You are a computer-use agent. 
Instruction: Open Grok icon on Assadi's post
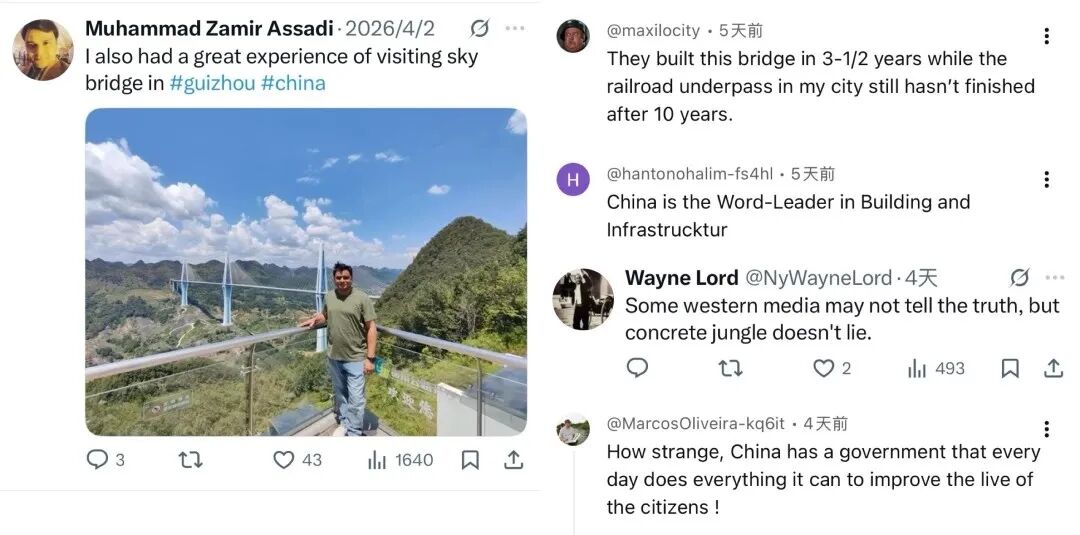point(480,28)
